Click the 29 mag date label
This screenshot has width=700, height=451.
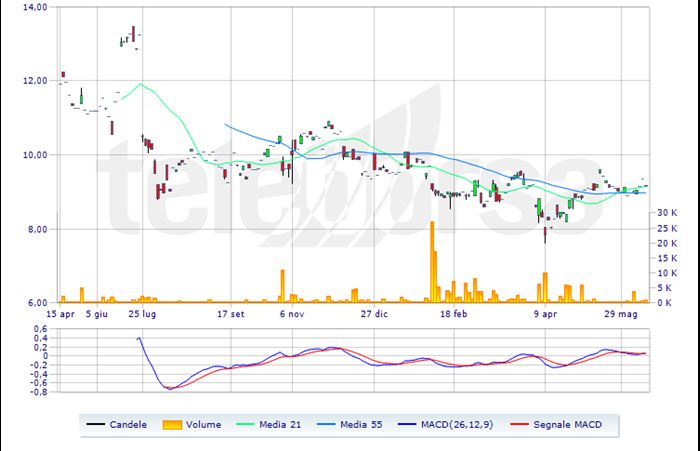621,314
